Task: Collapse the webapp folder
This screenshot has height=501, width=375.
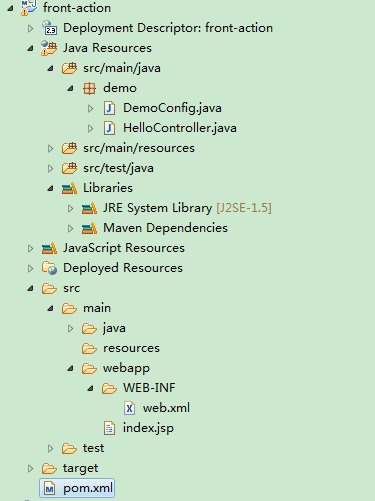Action: [70, 368]
